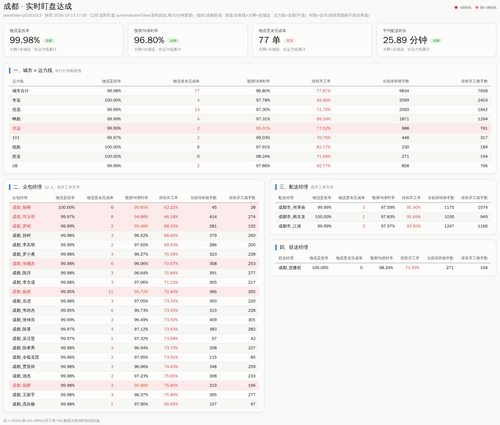500x425 pixels.
Task: Click 95.01% in the highlighted city row
Action: [263, 128]
